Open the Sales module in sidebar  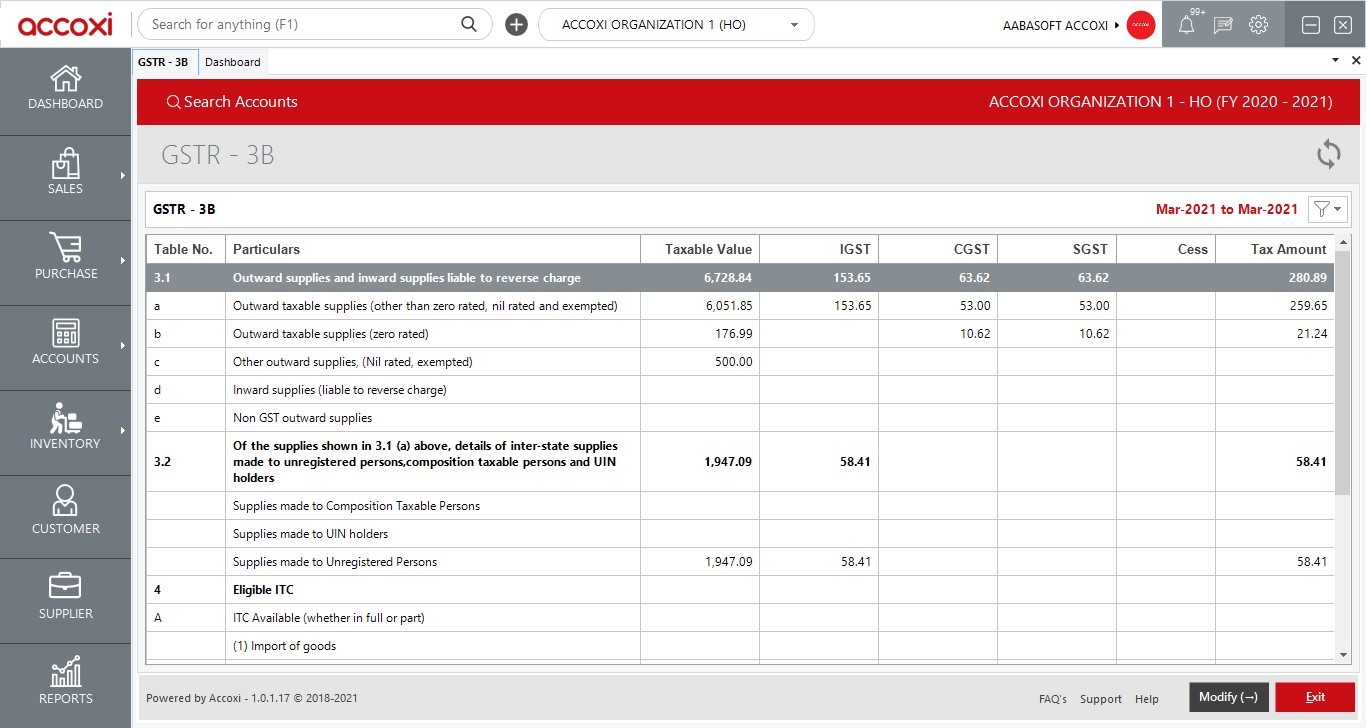point(65,173)
